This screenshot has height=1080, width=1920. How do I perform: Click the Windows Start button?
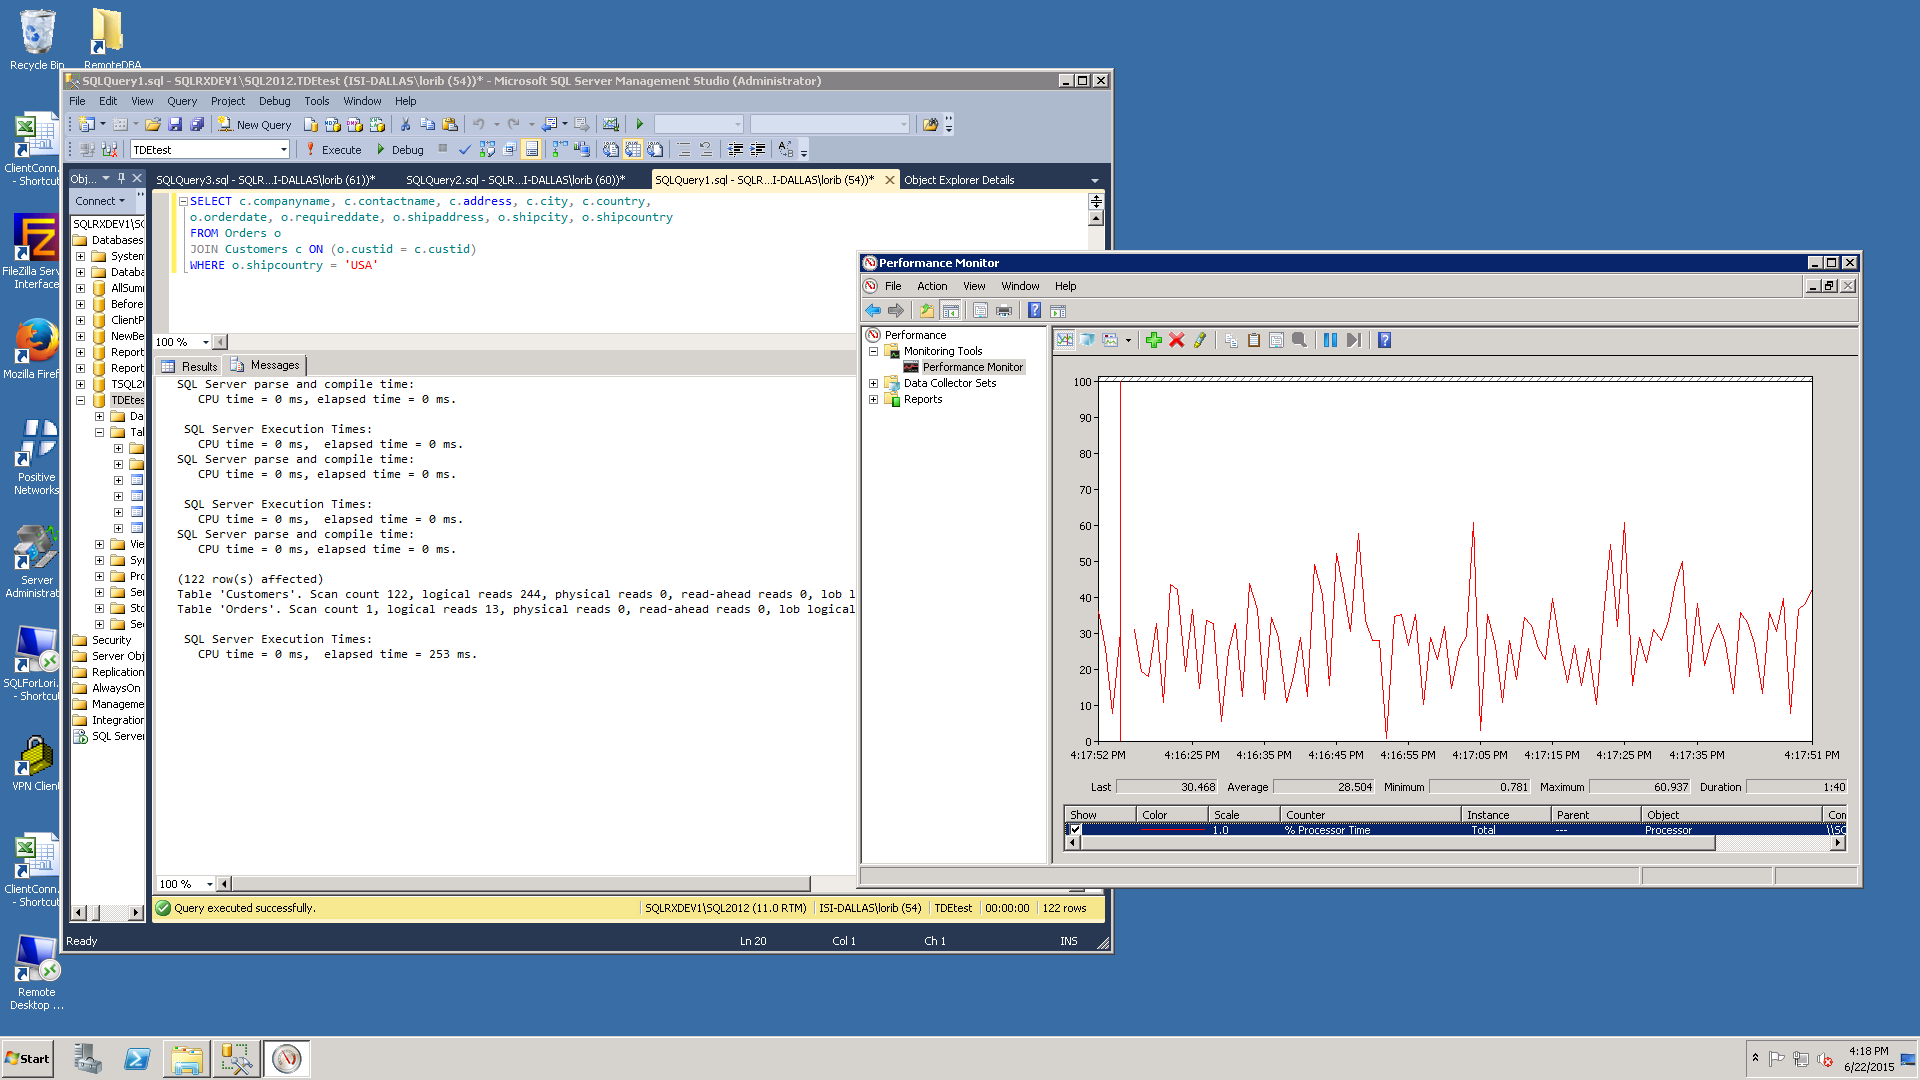pyautogui.click(x=27, y=1059)
